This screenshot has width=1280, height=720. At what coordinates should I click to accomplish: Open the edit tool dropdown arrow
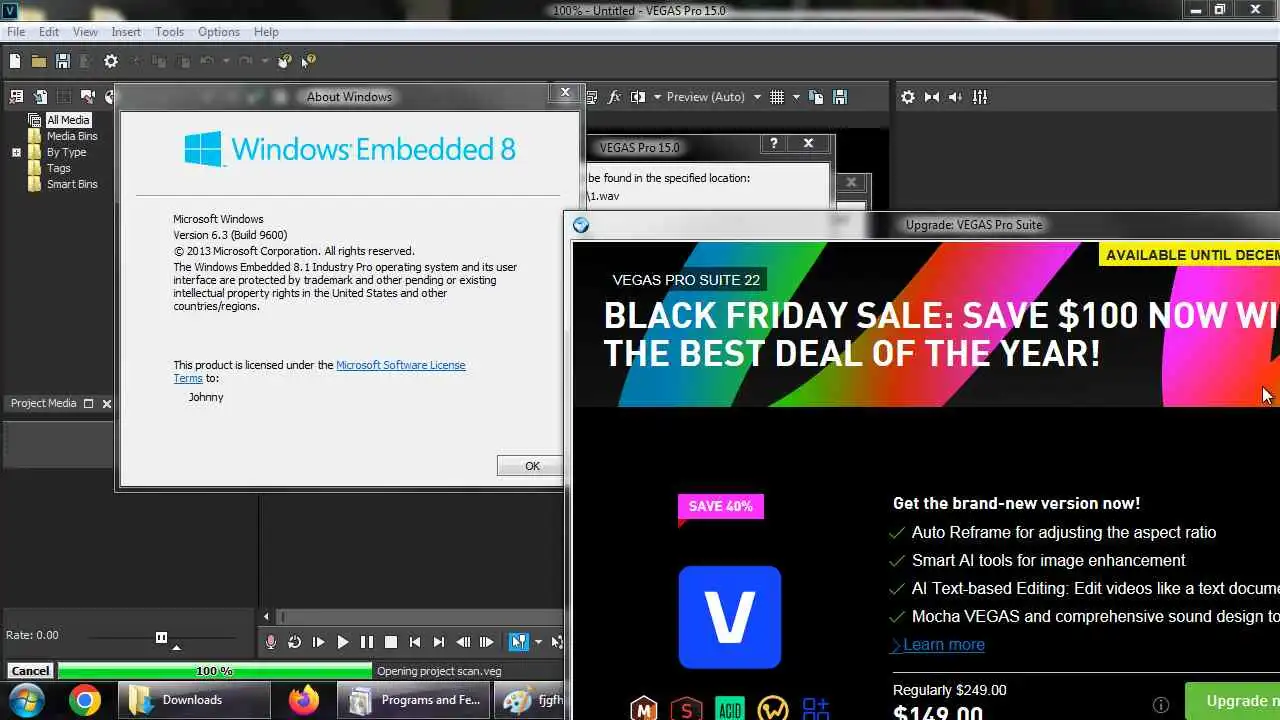538,642
